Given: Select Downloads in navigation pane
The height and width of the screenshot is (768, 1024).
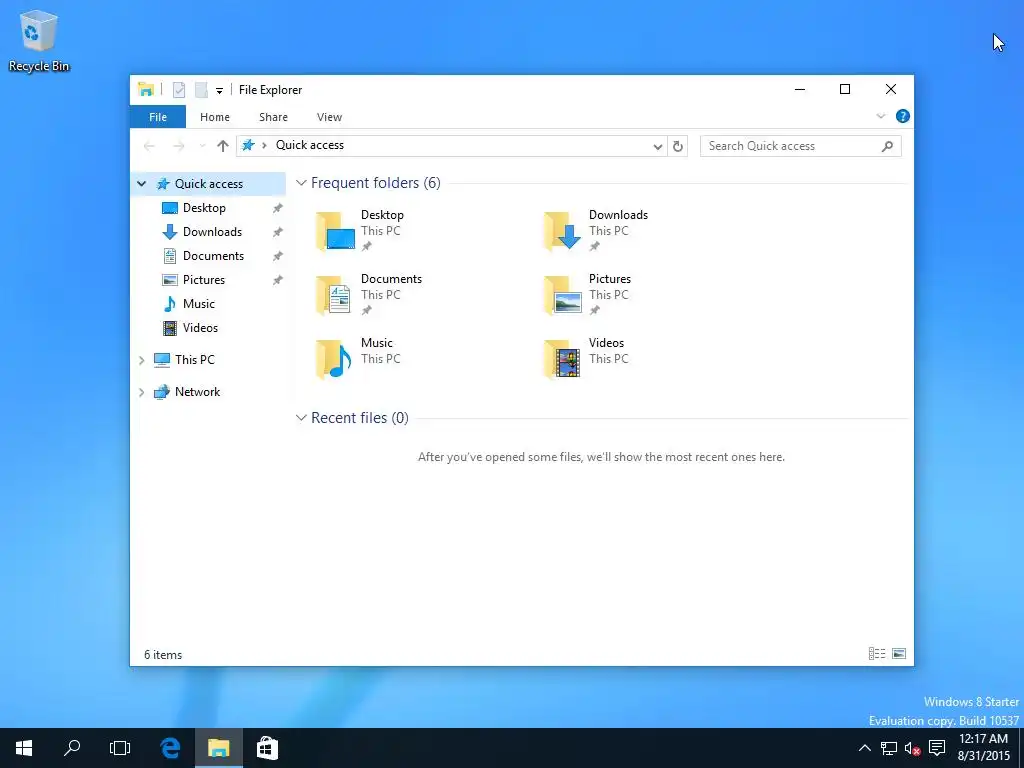Looking at the screenshot, I should (x=202, y=232).
